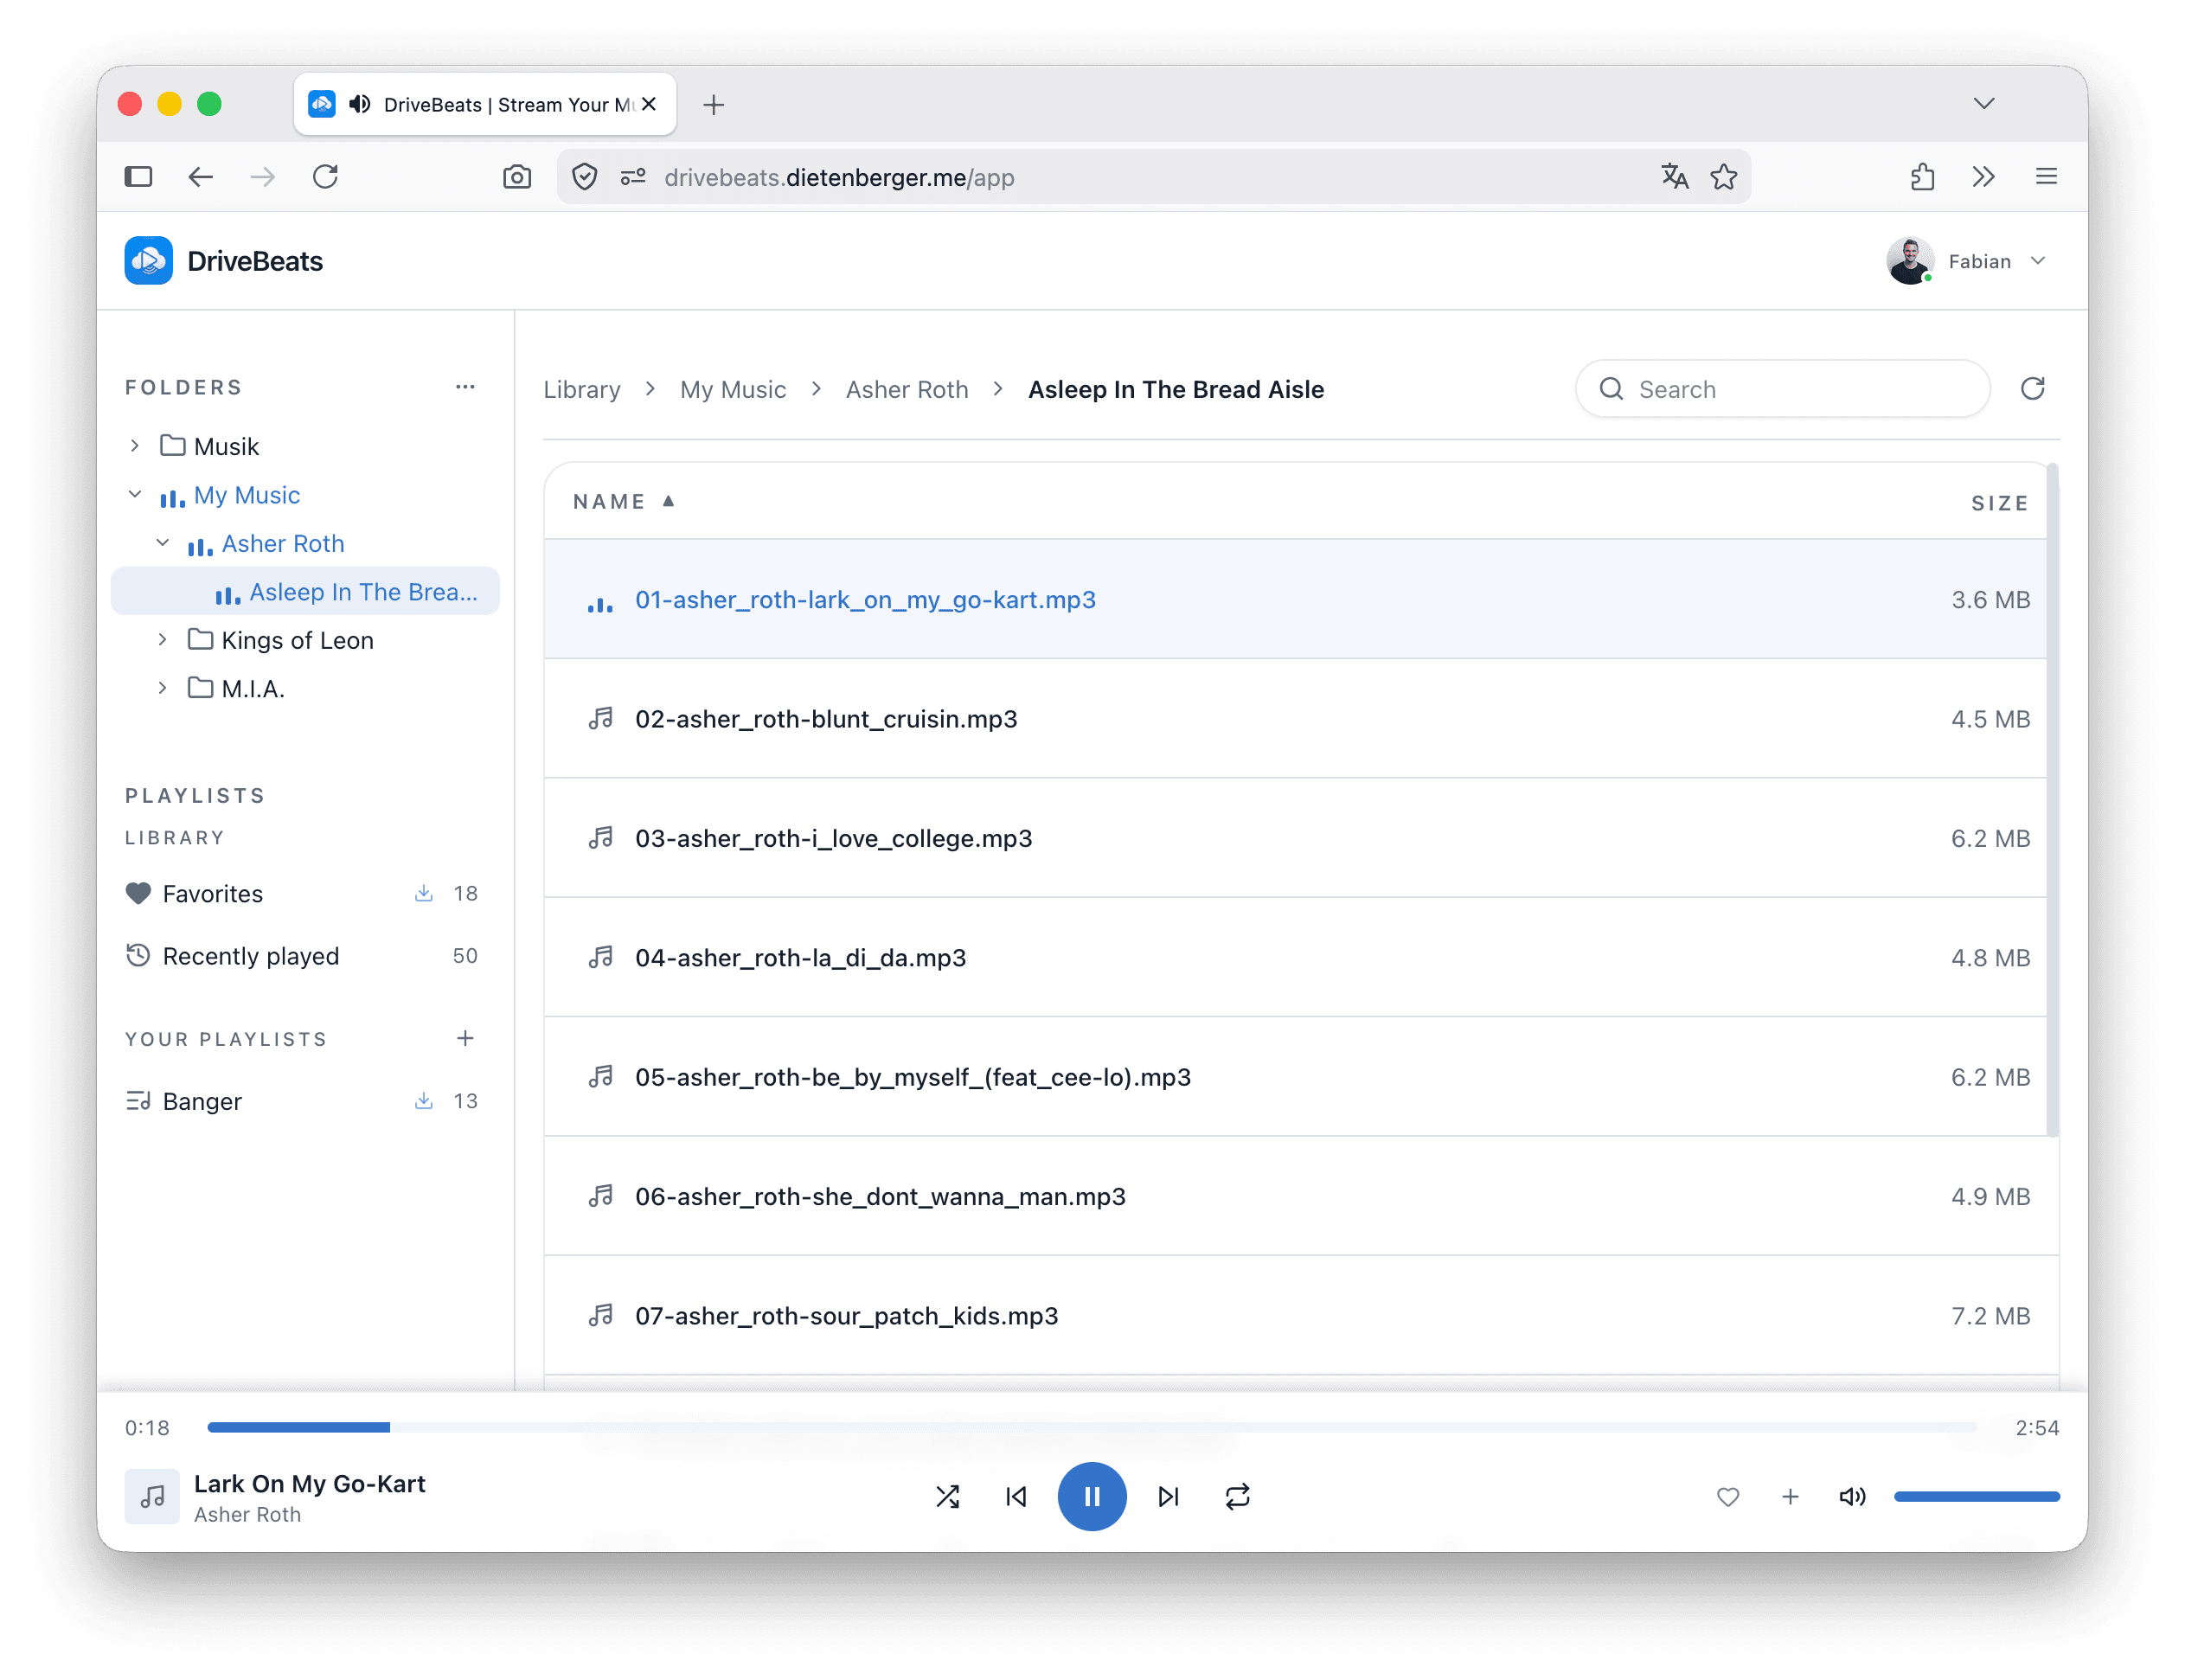This screenshot has width=2185, height=1680.
Task: Collapse the Asher Roth folder
Action: 163,542
